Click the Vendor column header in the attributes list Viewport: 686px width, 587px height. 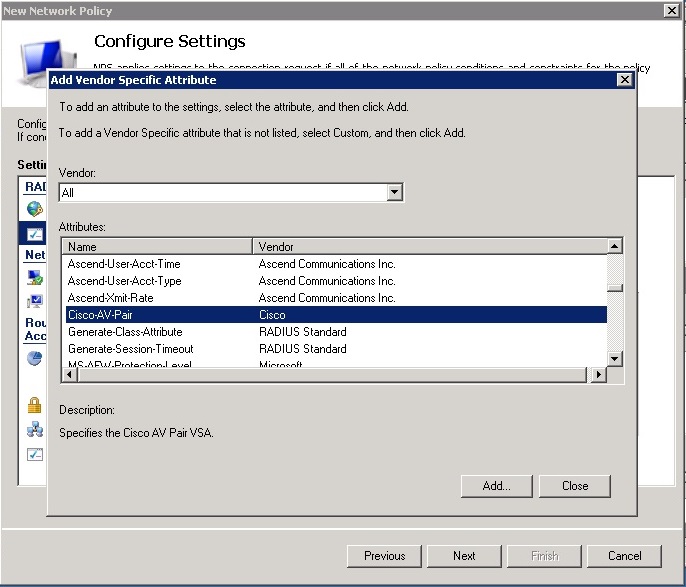pos(428,246)
